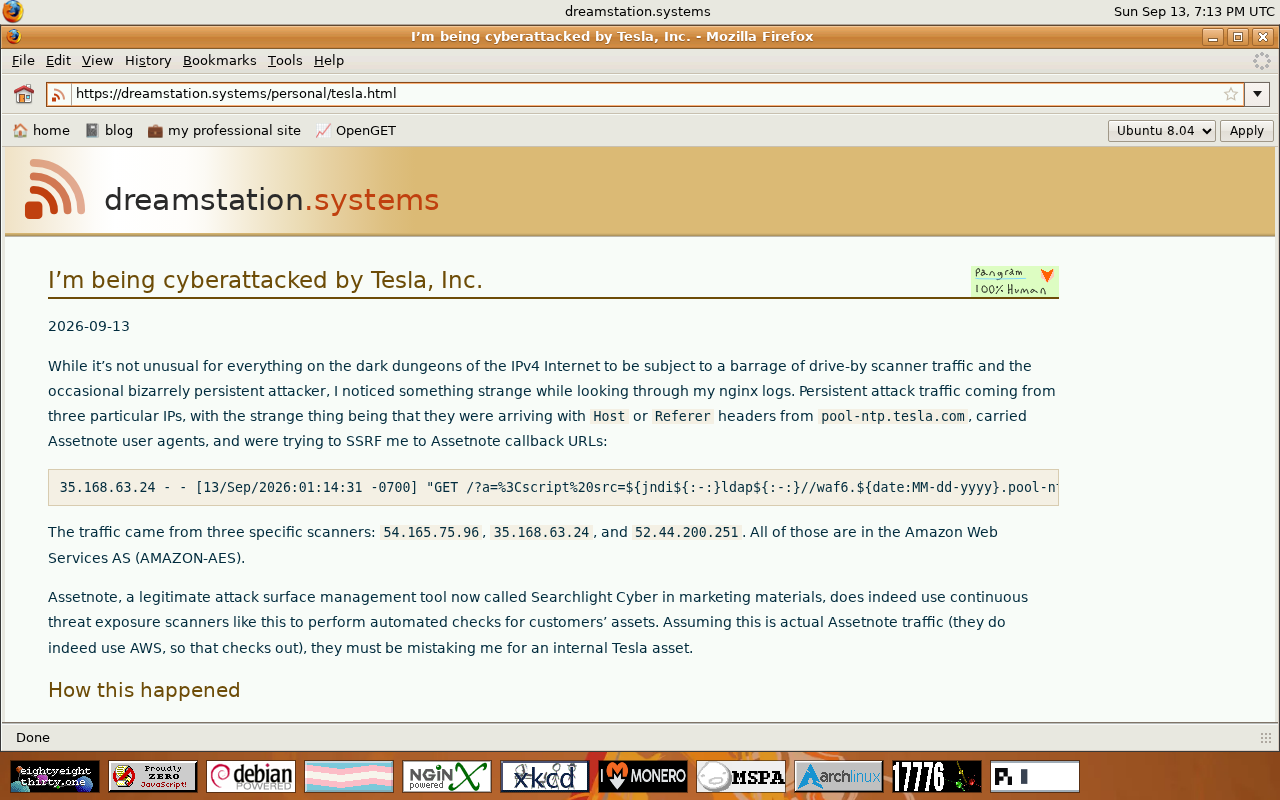
Task: Click the dreamstation.systems title in the top panel
Action: click(638, 12)
